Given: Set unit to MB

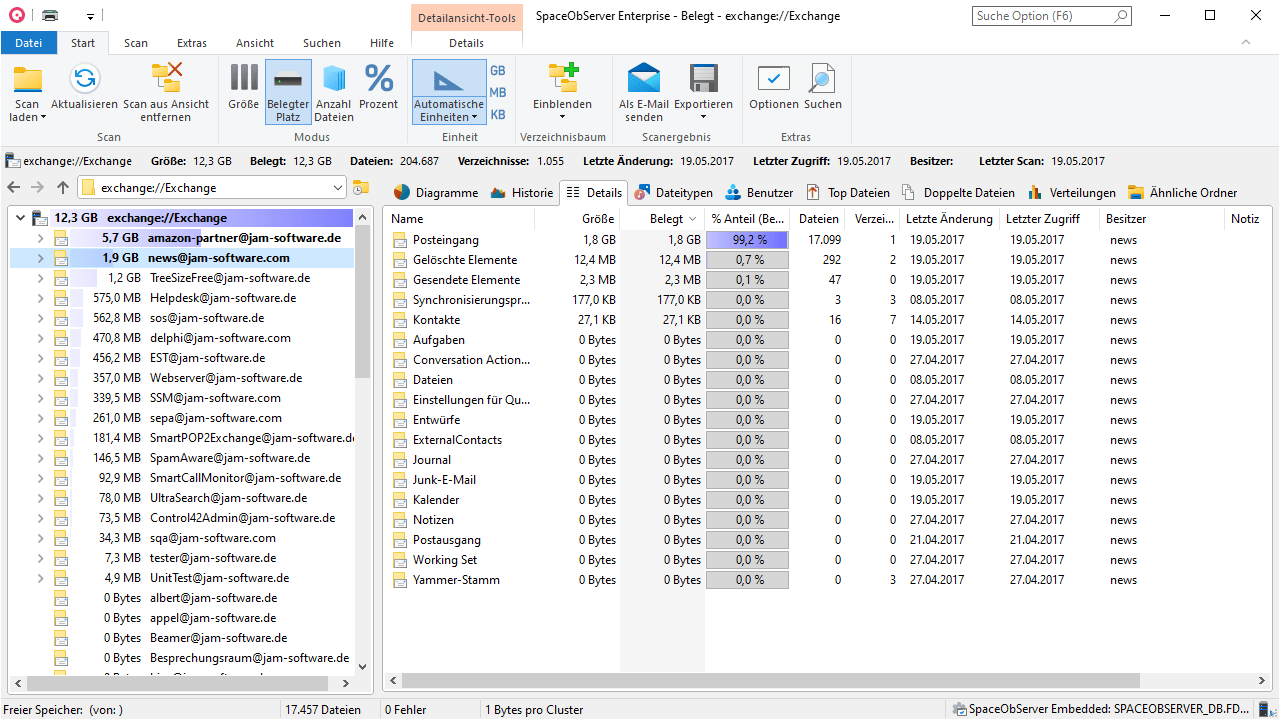Looking at the screenshot, I should [498, 93].
